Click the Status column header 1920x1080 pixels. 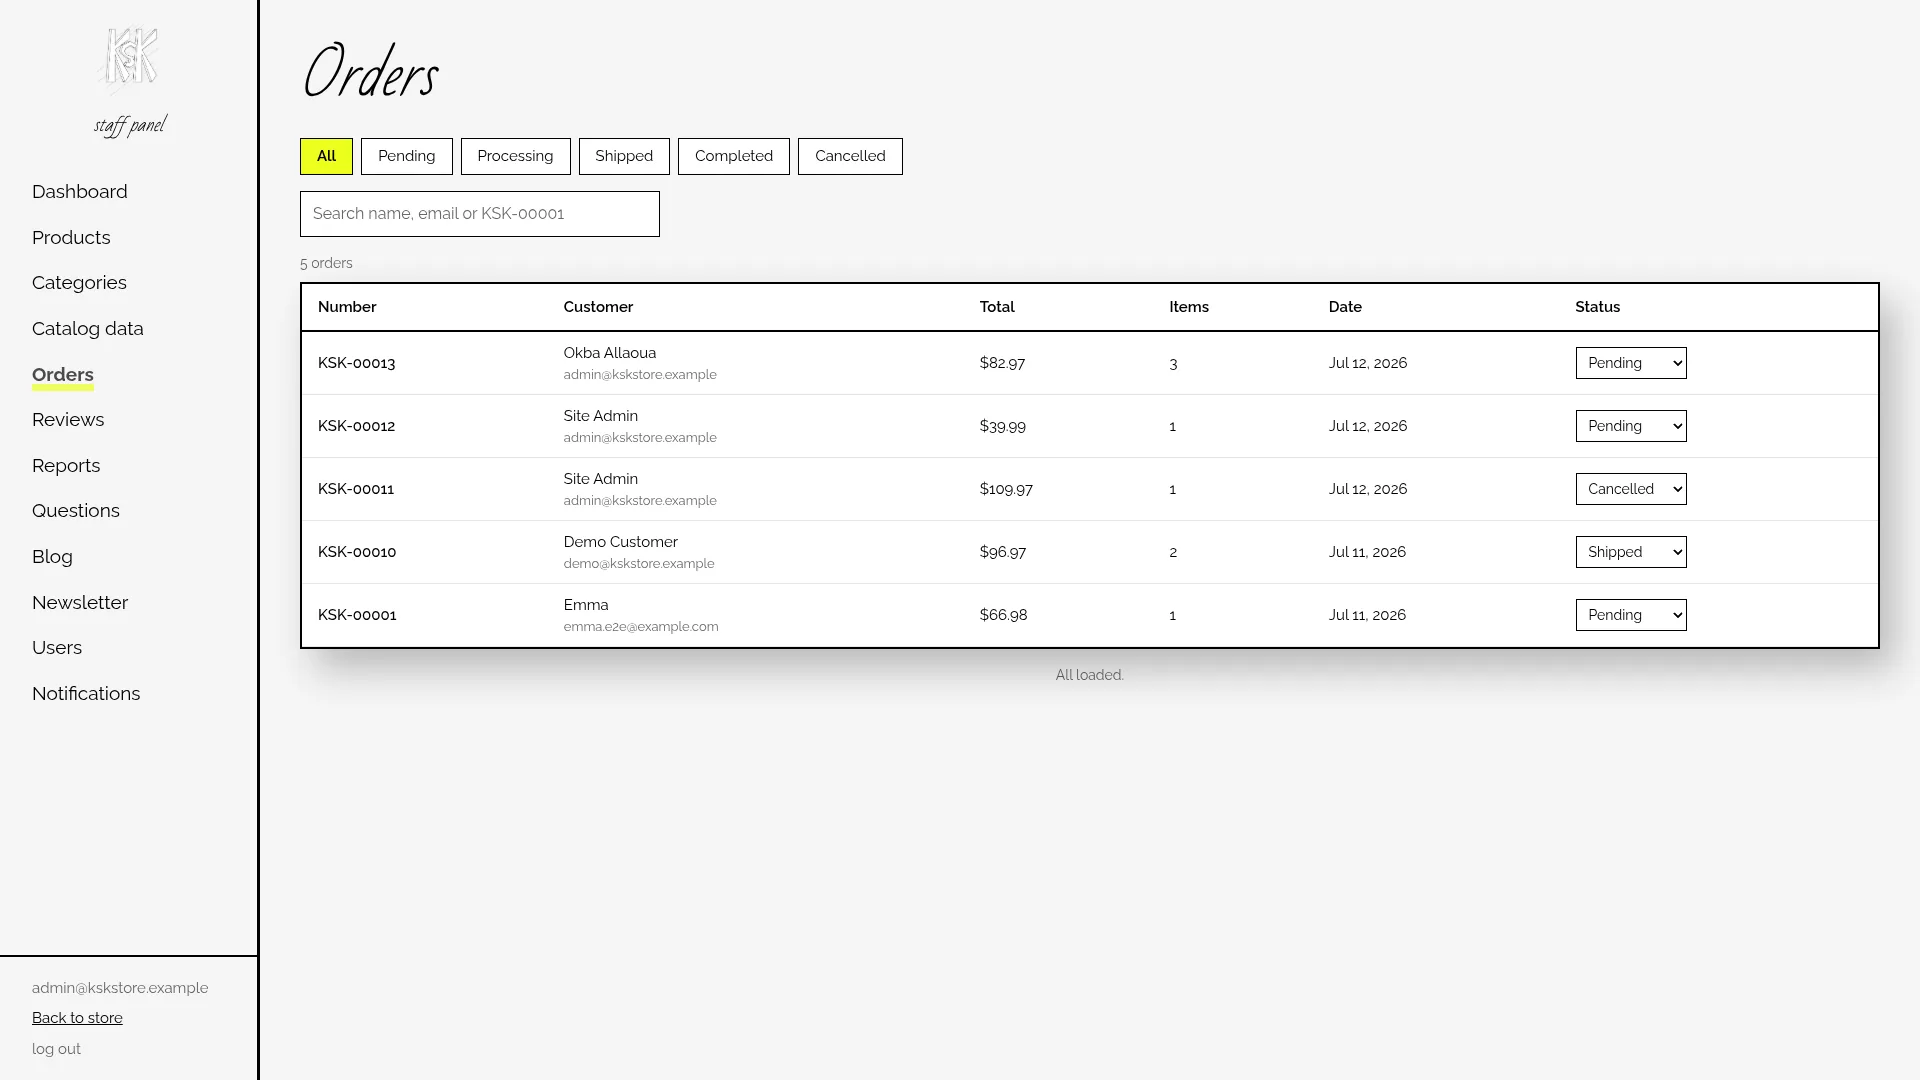1597,307
